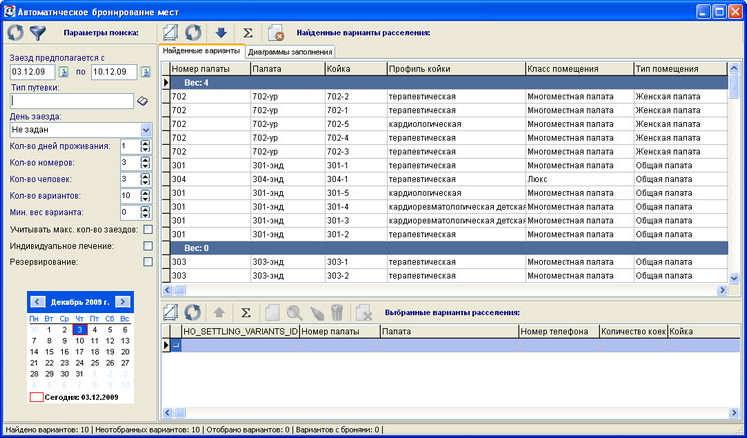This screenshot has height=438, width=747.
Task: Toggle Индивидуальное лечение checkbox
Action: click(x=148, y=246)
